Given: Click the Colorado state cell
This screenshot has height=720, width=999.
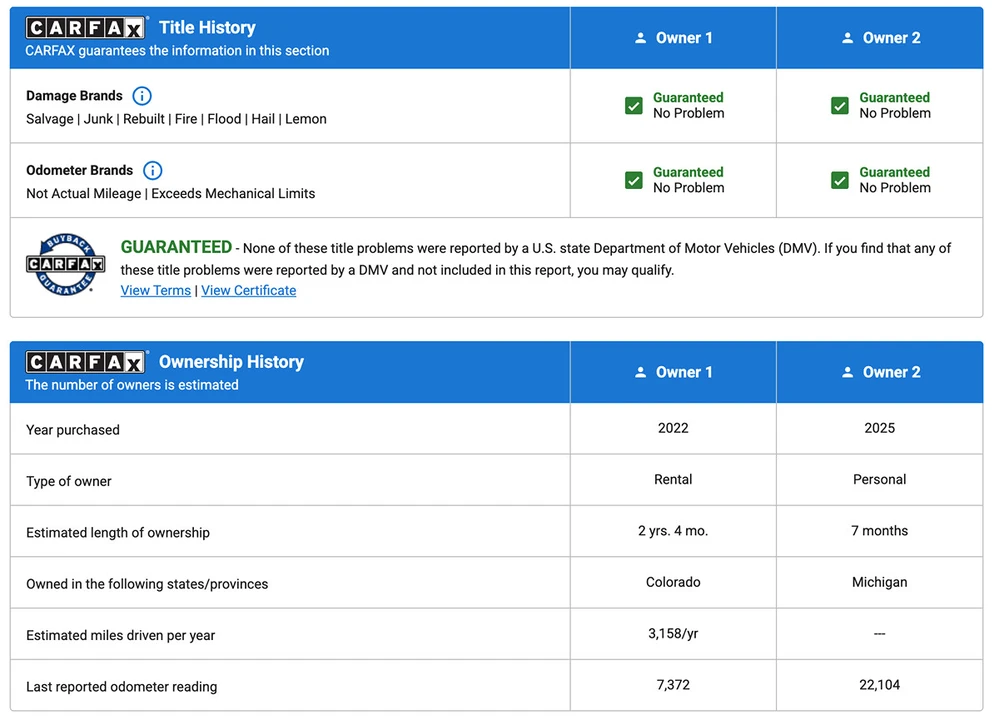Looking at the screenshot, I should pos(673,582).
